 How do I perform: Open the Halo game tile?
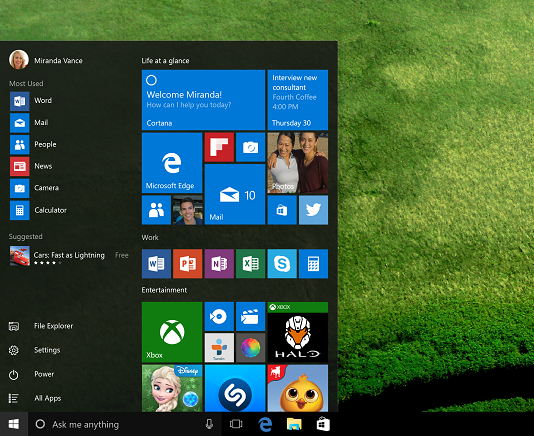point(298,332)
